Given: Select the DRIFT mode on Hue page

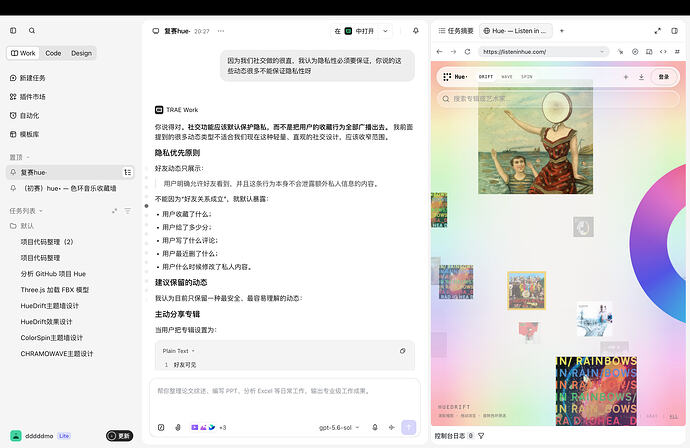Looking at the screenshot, I should 486,77.
